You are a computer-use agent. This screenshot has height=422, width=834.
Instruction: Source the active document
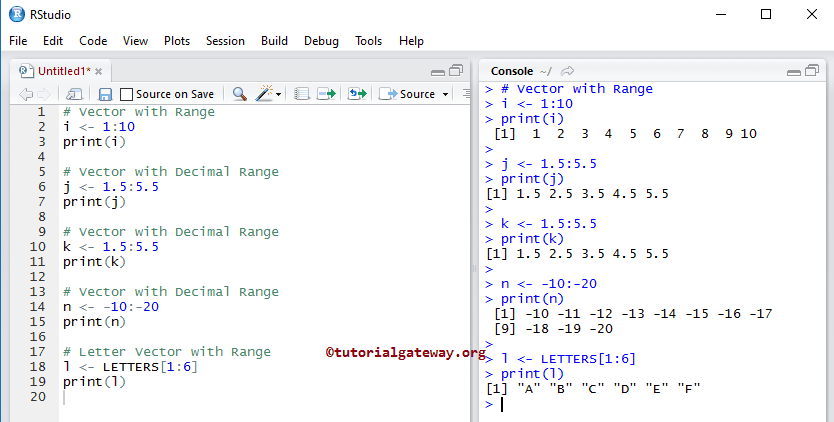pos(407,94)
